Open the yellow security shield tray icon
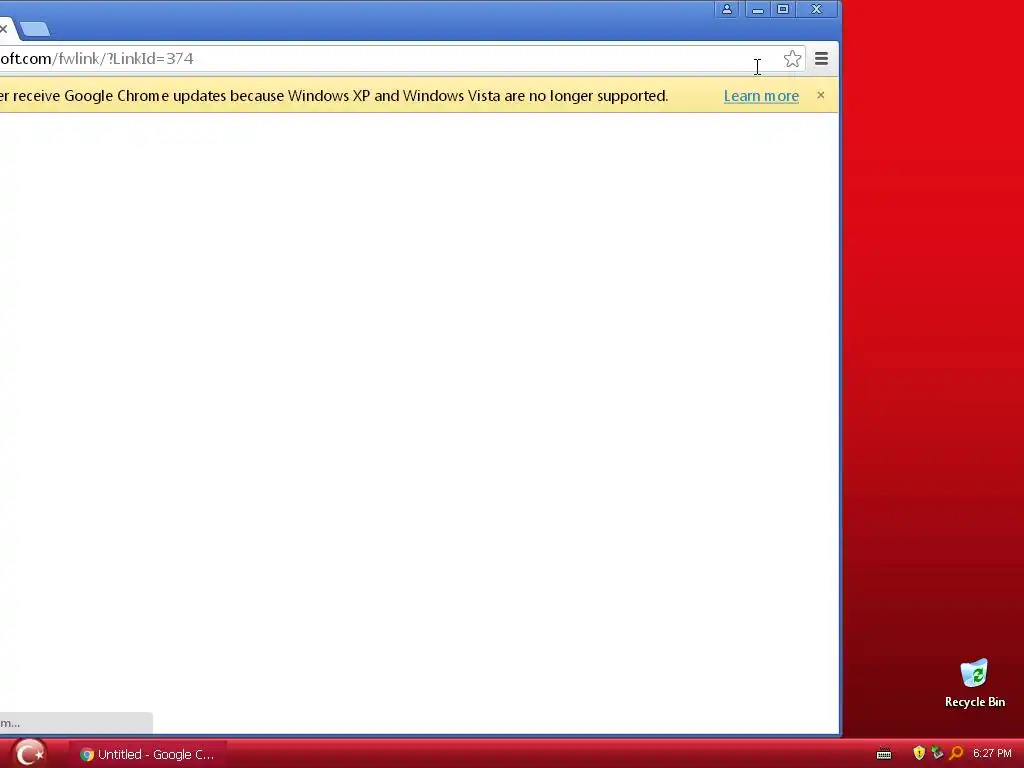The height and width of the screenshot is (768, 1024). coord(919,753)
